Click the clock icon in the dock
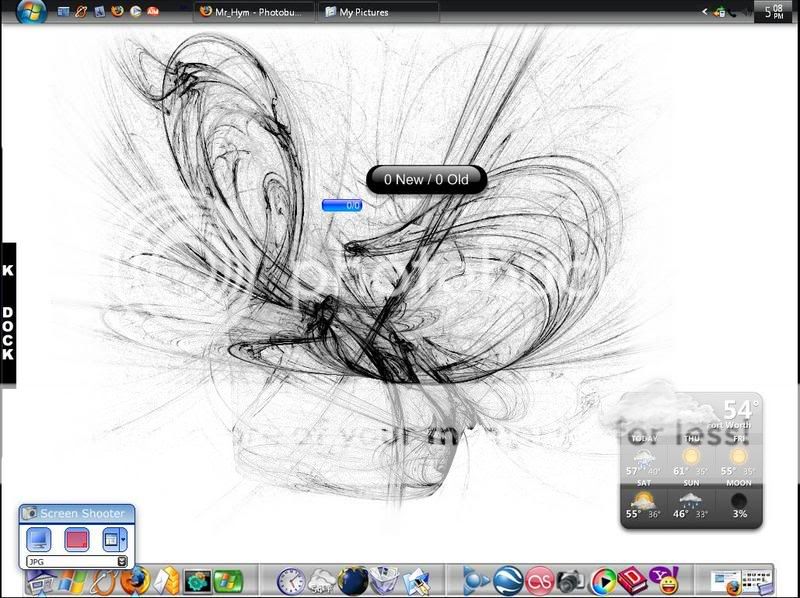Screen dimensions: 800x598 290,580
